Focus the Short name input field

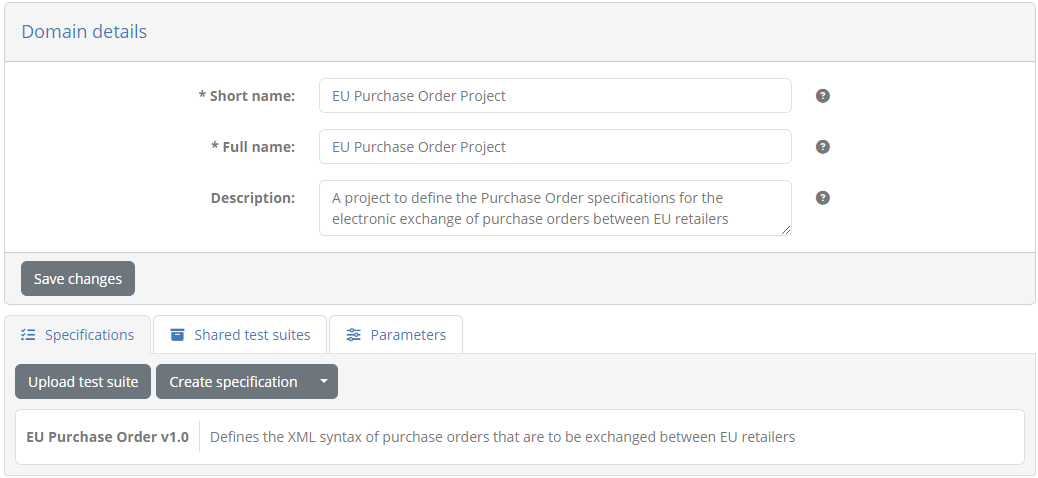555,96
